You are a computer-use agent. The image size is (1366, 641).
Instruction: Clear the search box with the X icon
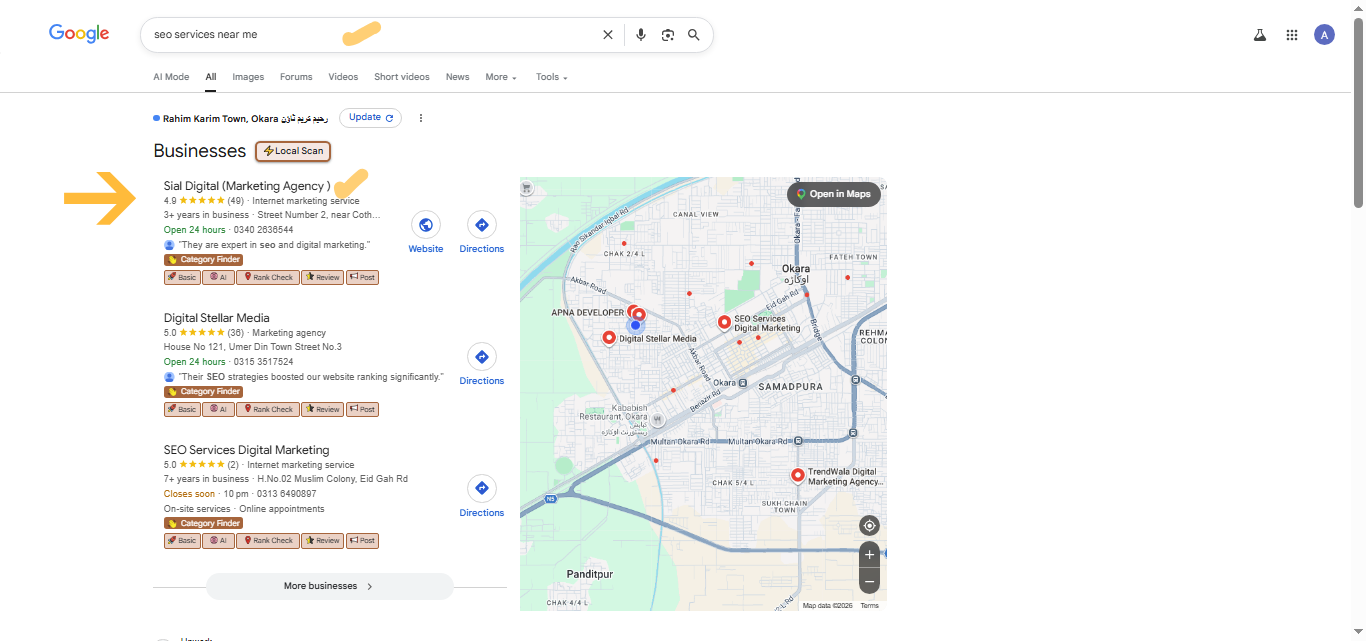point(607,35)
